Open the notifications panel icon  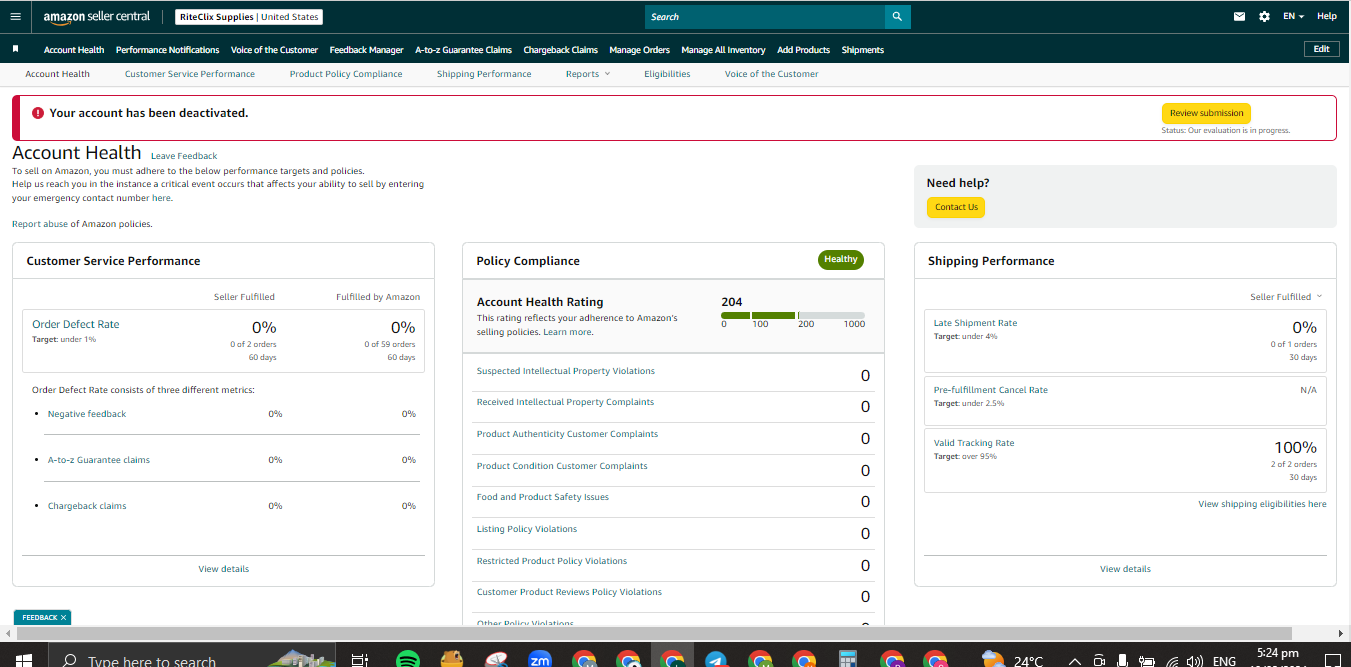tap(1331, 660)
